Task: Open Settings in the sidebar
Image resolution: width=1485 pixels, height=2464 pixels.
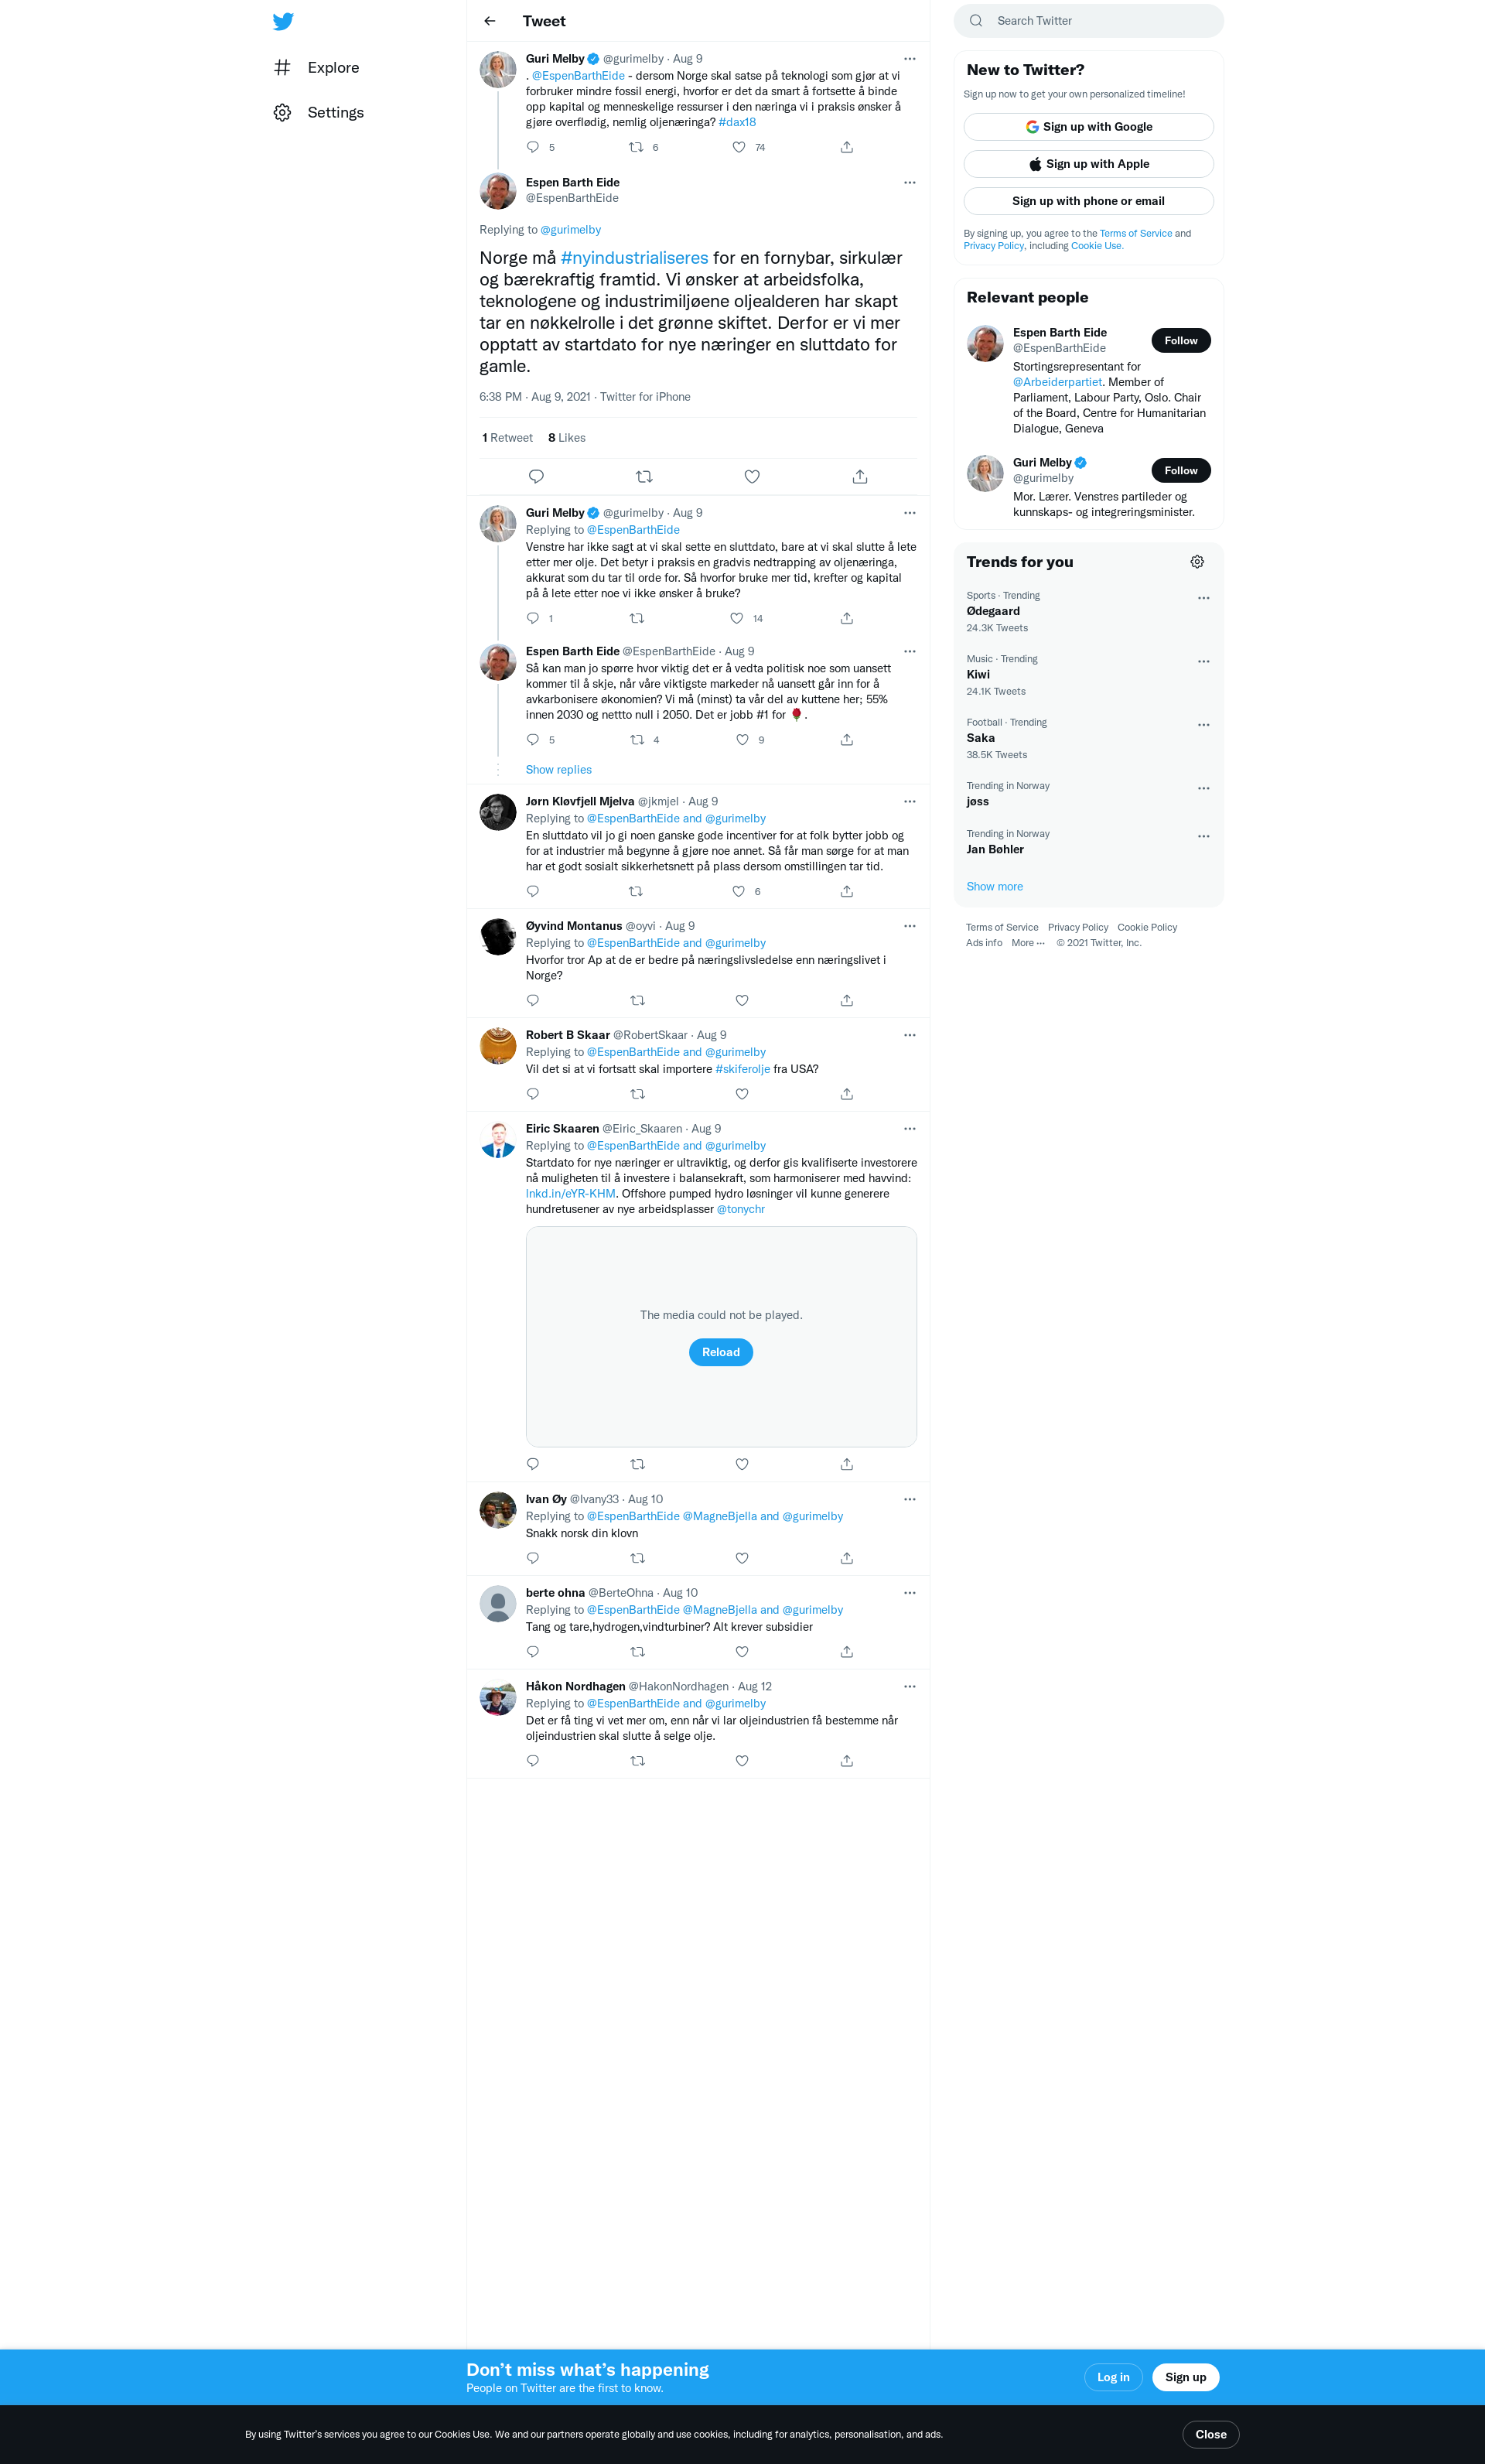Action: coord(319,113)
